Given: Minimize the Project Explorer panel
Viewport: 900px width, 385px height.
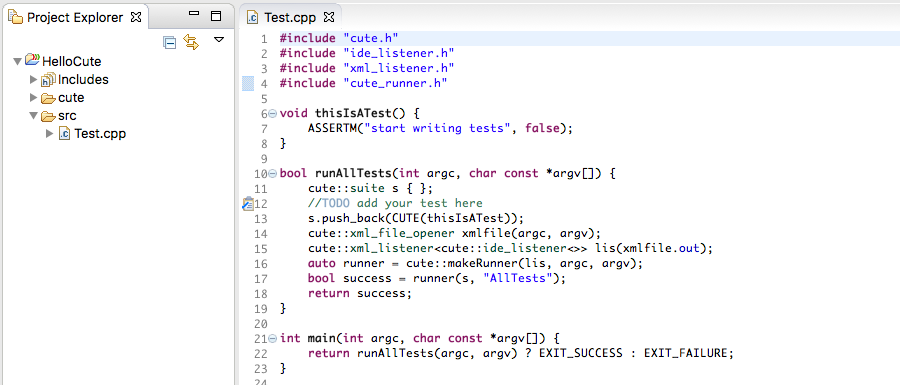Looking at the screenshot, I should tap(195, 14).
